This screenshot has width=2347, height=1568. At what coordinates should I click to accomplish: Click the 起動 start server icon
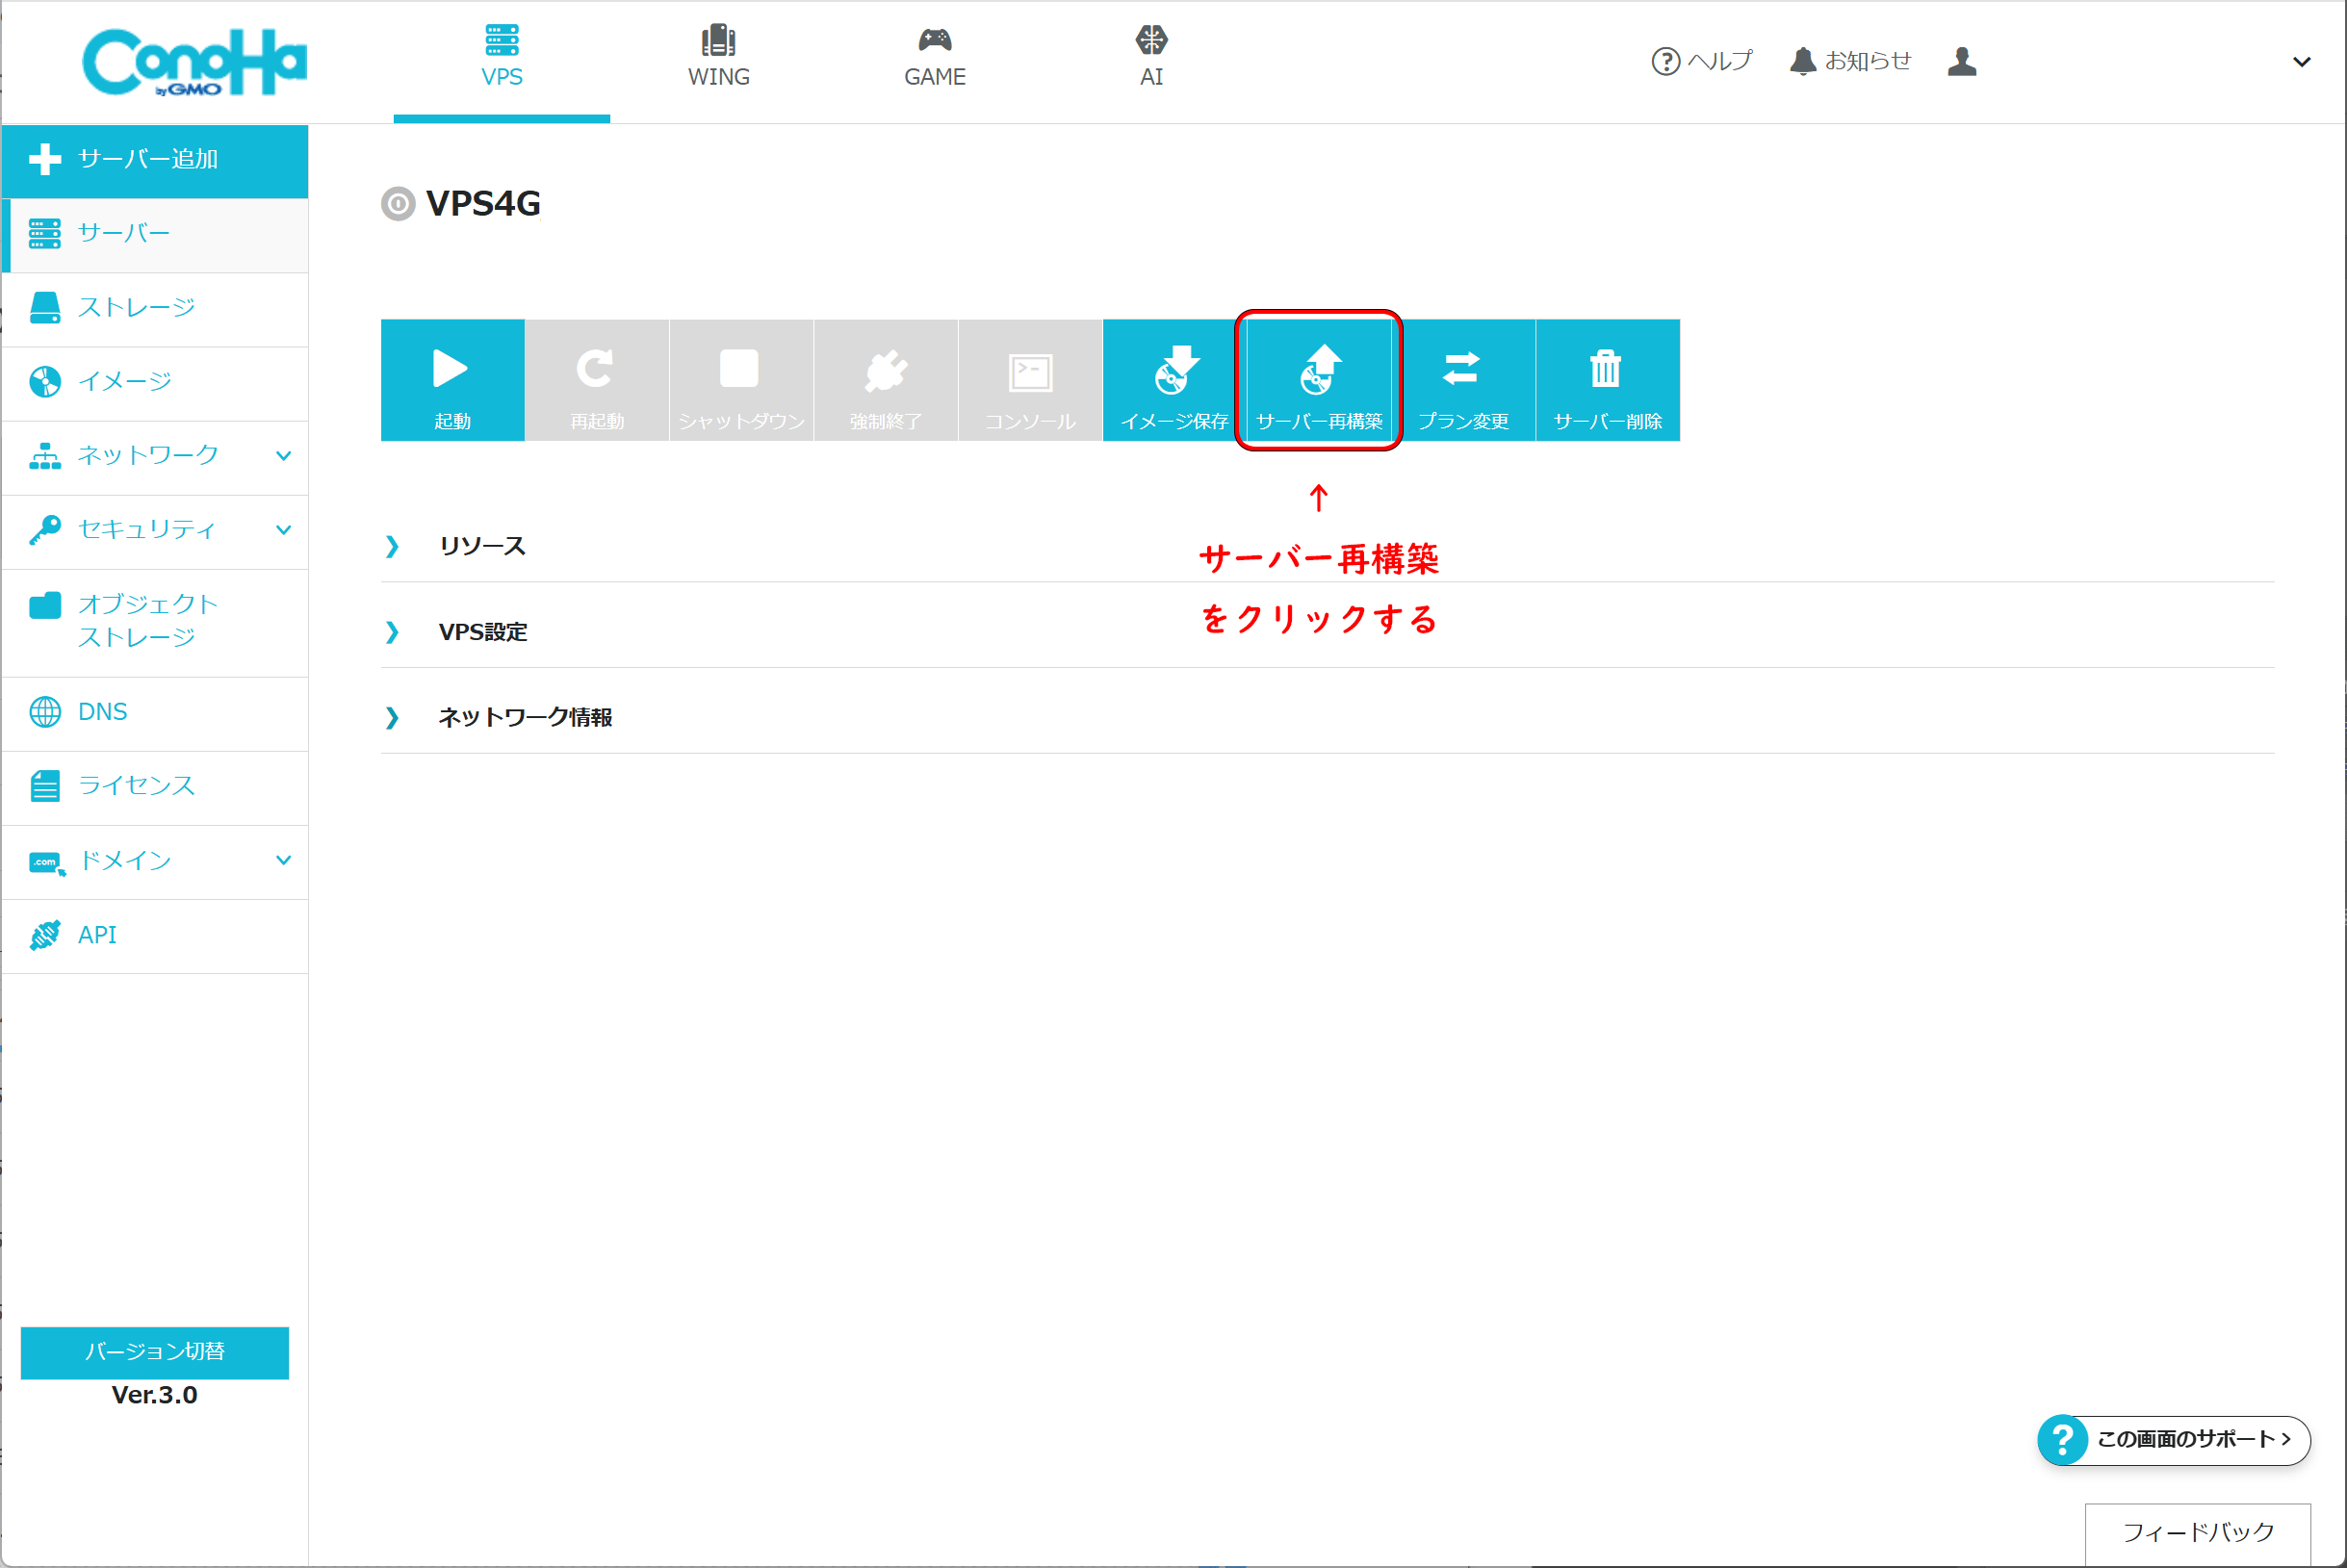point(452,380)
